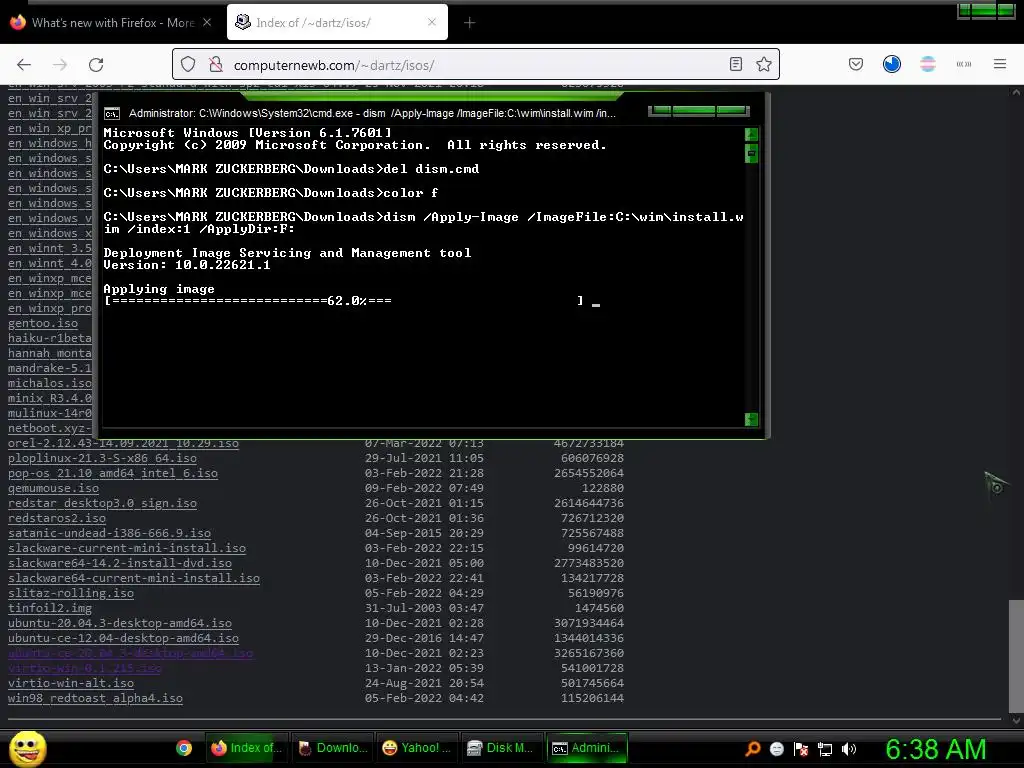Image resolution: width=1024 pixels, height=768 pixels.
Task: Switch to Yahoo! taskbar item
Action: [x=417, y=748]
